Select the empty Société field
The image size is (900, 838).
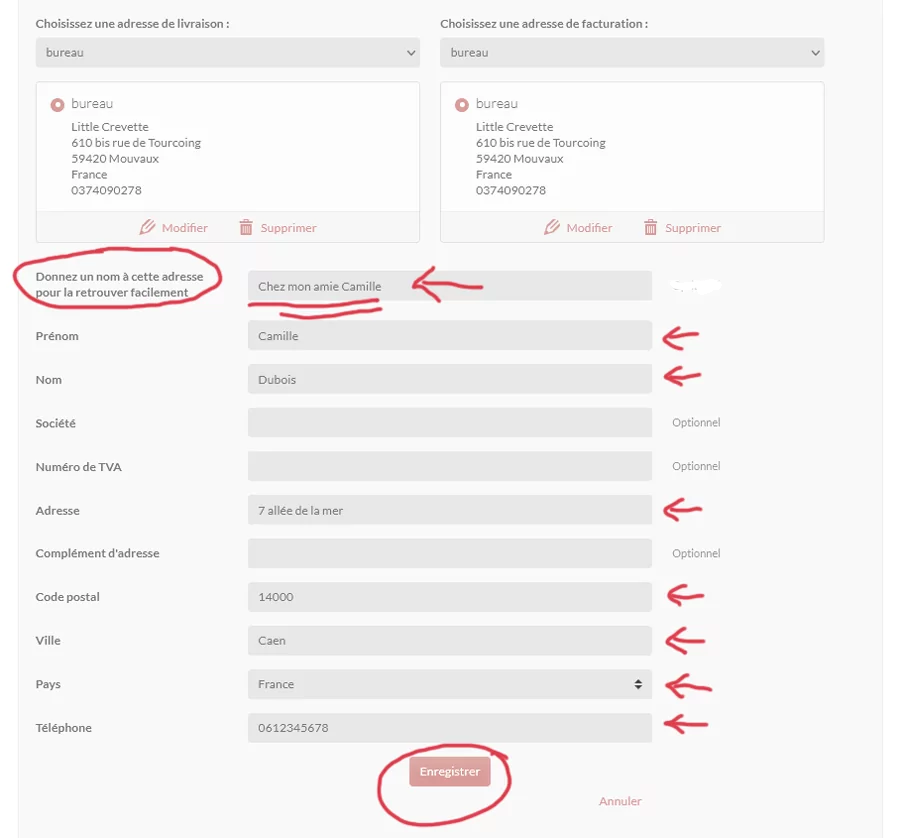tap(450, 422)
